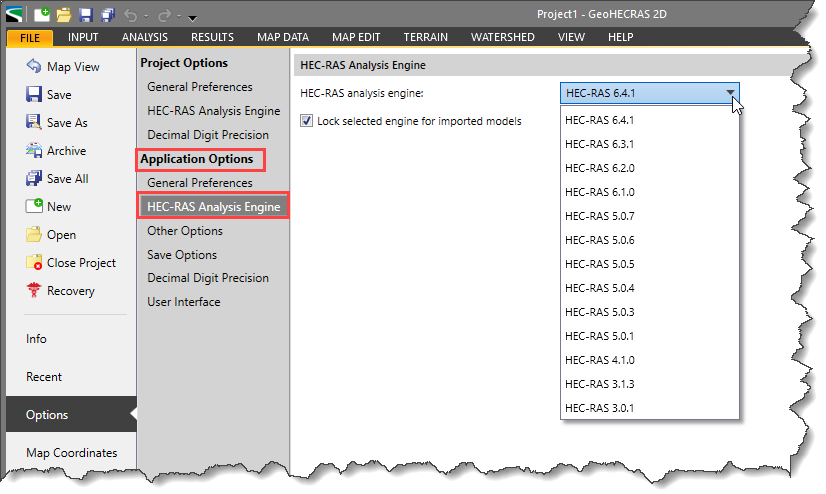
Task: Open the Undo history dropdown arrow
Action: coord(146,16)
